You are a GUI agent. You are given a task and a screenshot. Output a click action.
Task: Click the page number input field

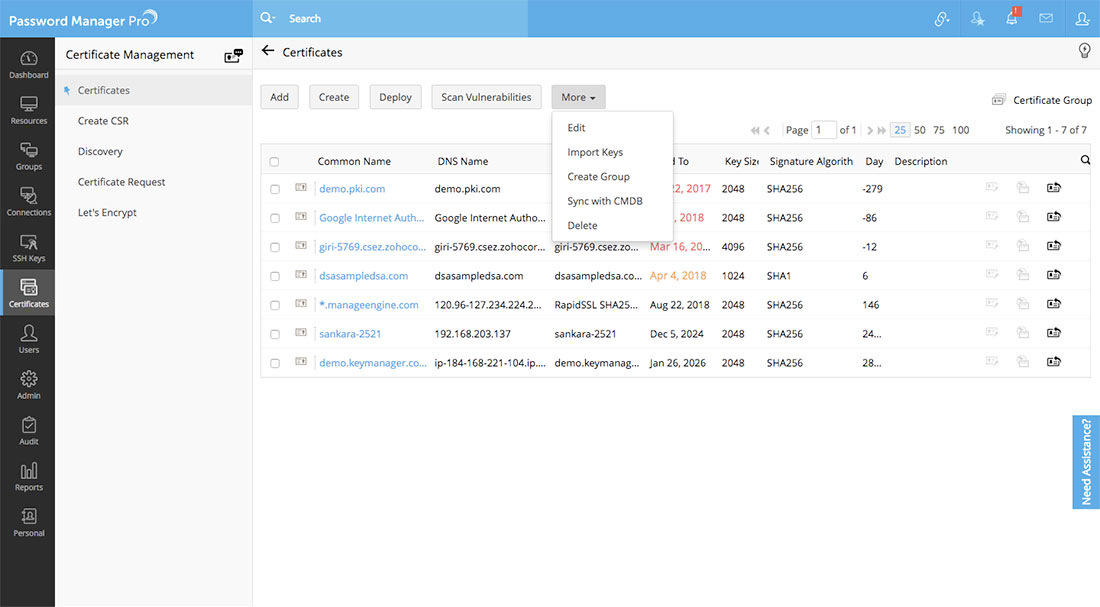click(824, 130)
